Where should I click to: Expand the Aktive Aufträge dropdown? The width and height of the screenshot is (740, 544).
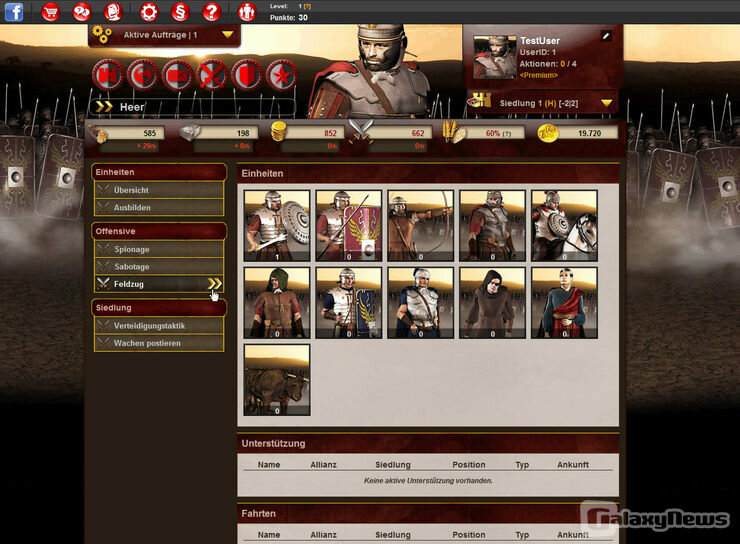click(x=227, y=35)
